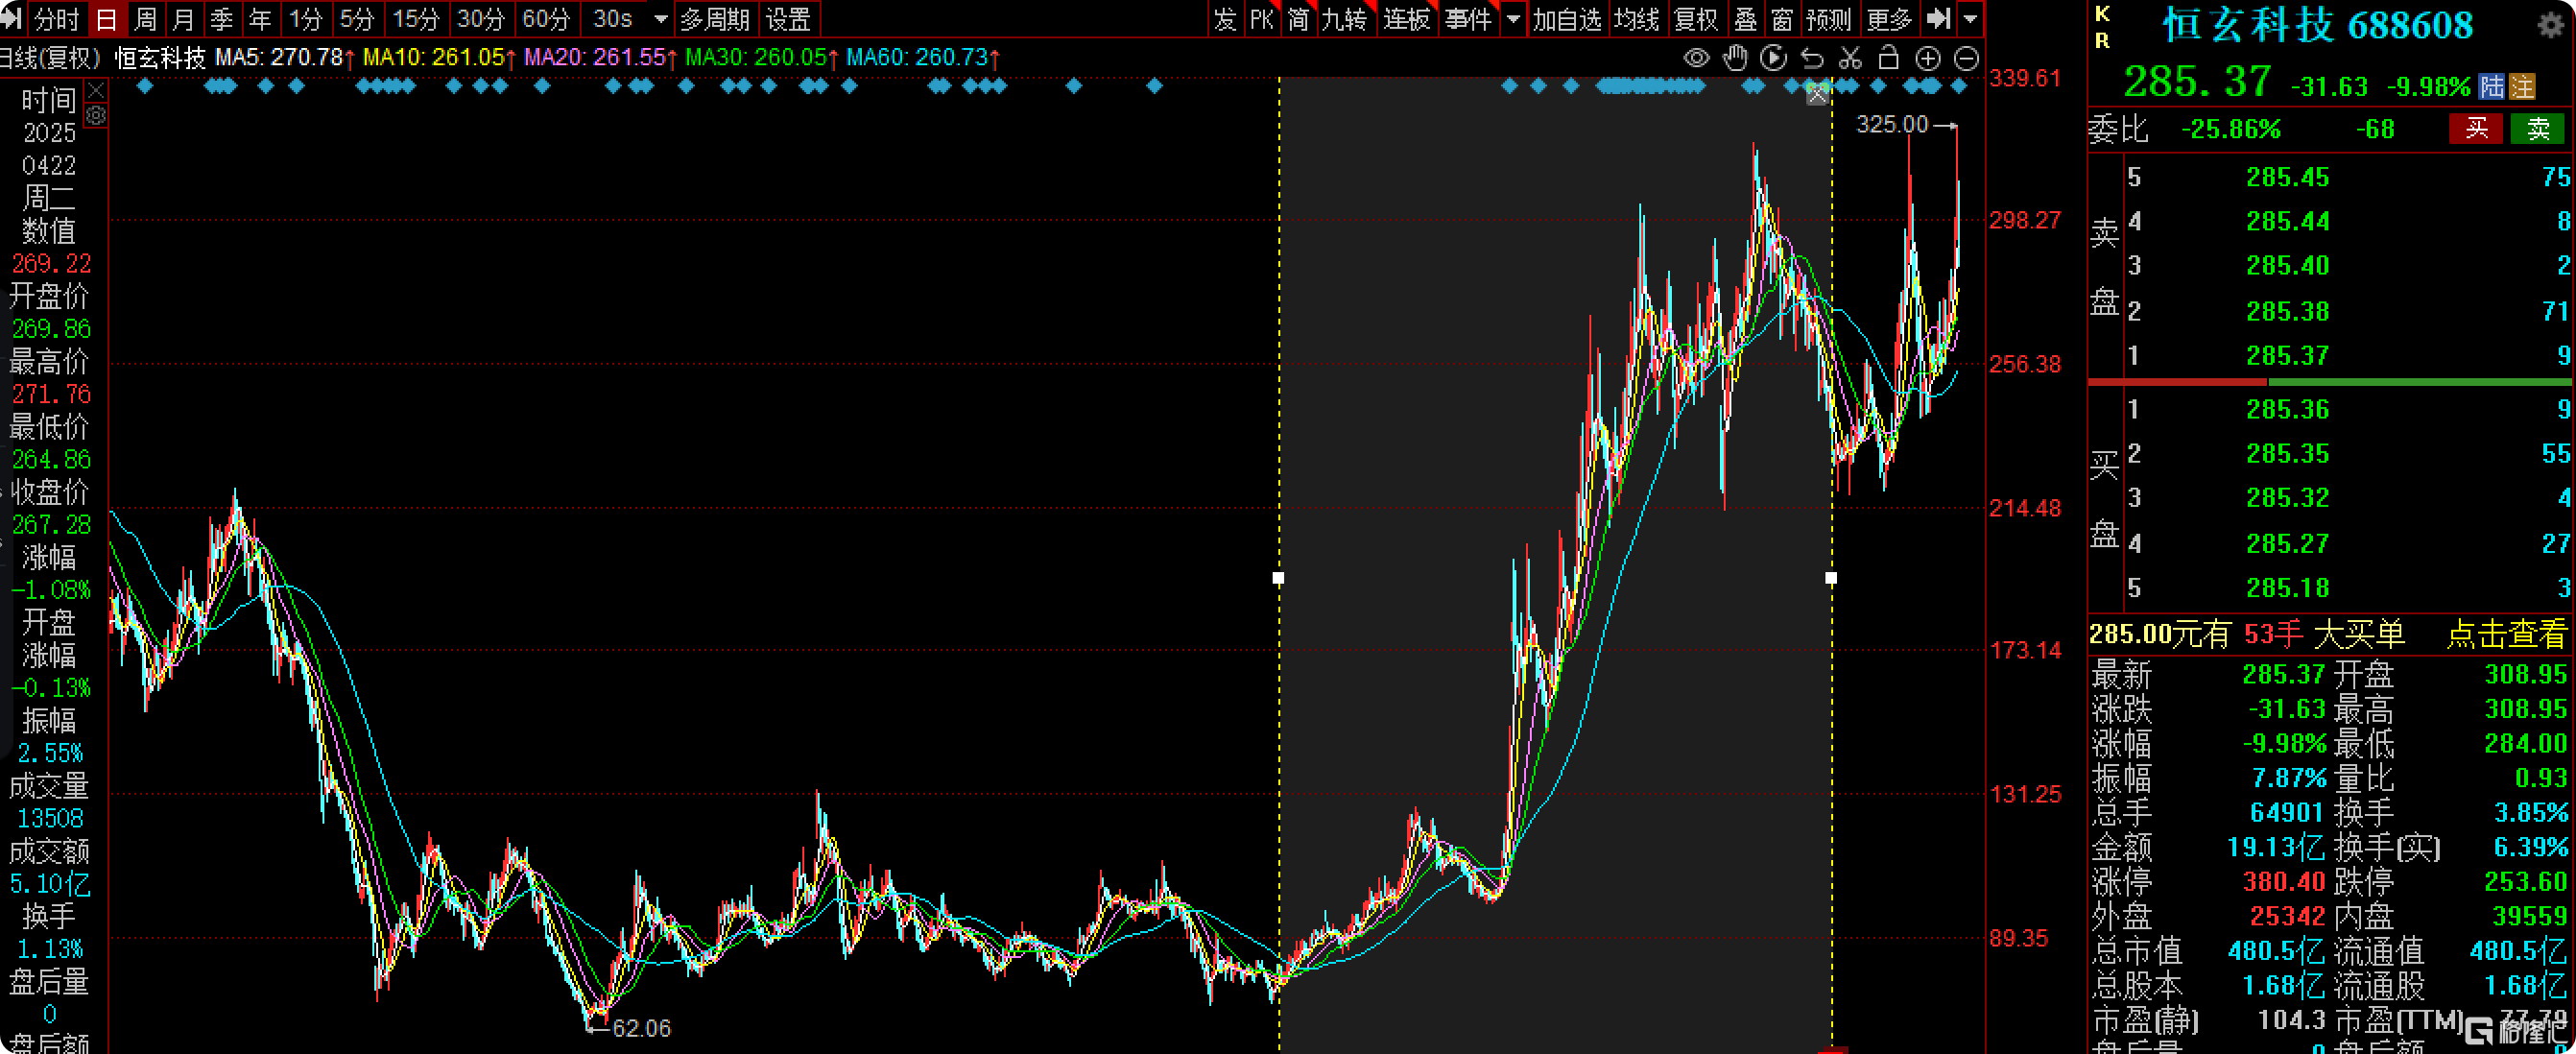The height and width of the screenshot is (1054, 2576).
Task: Select the scissors cut tool
Action: [1850, 58]
